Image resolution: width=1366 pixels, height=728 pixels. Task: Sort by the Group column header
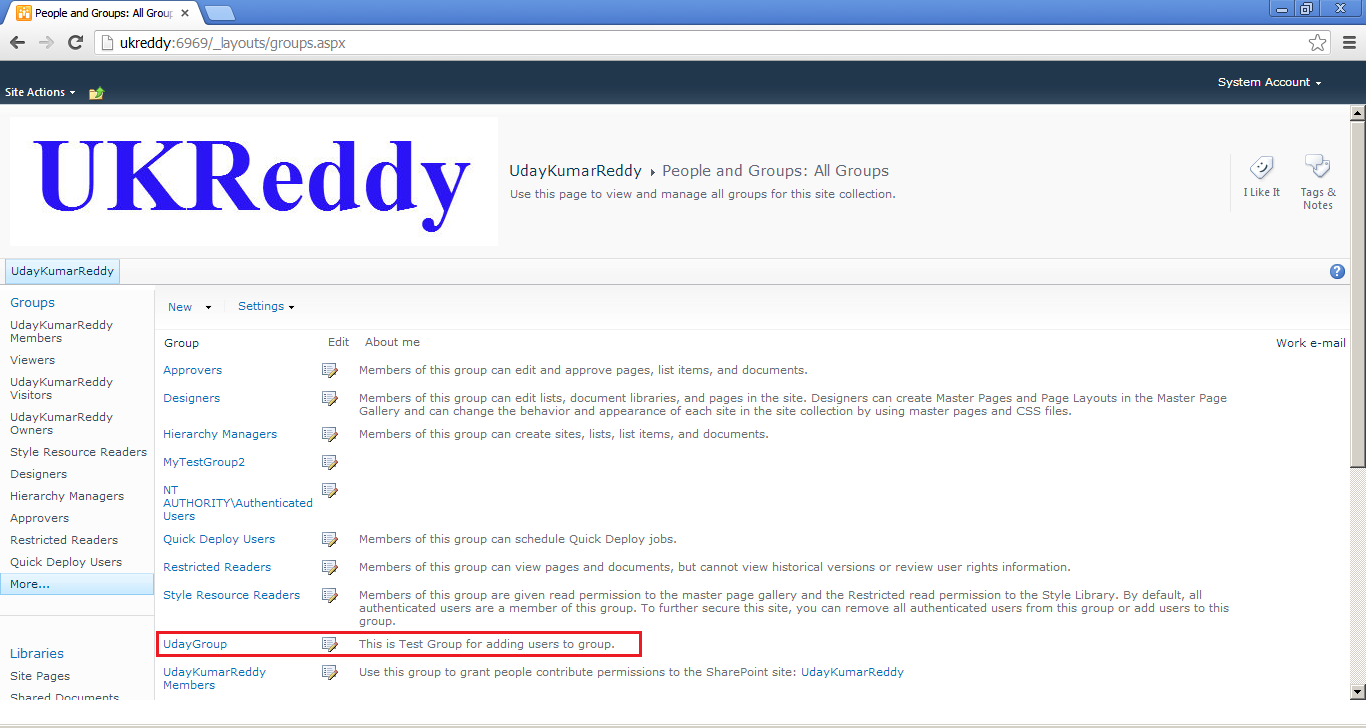click(x=182, y=343)
